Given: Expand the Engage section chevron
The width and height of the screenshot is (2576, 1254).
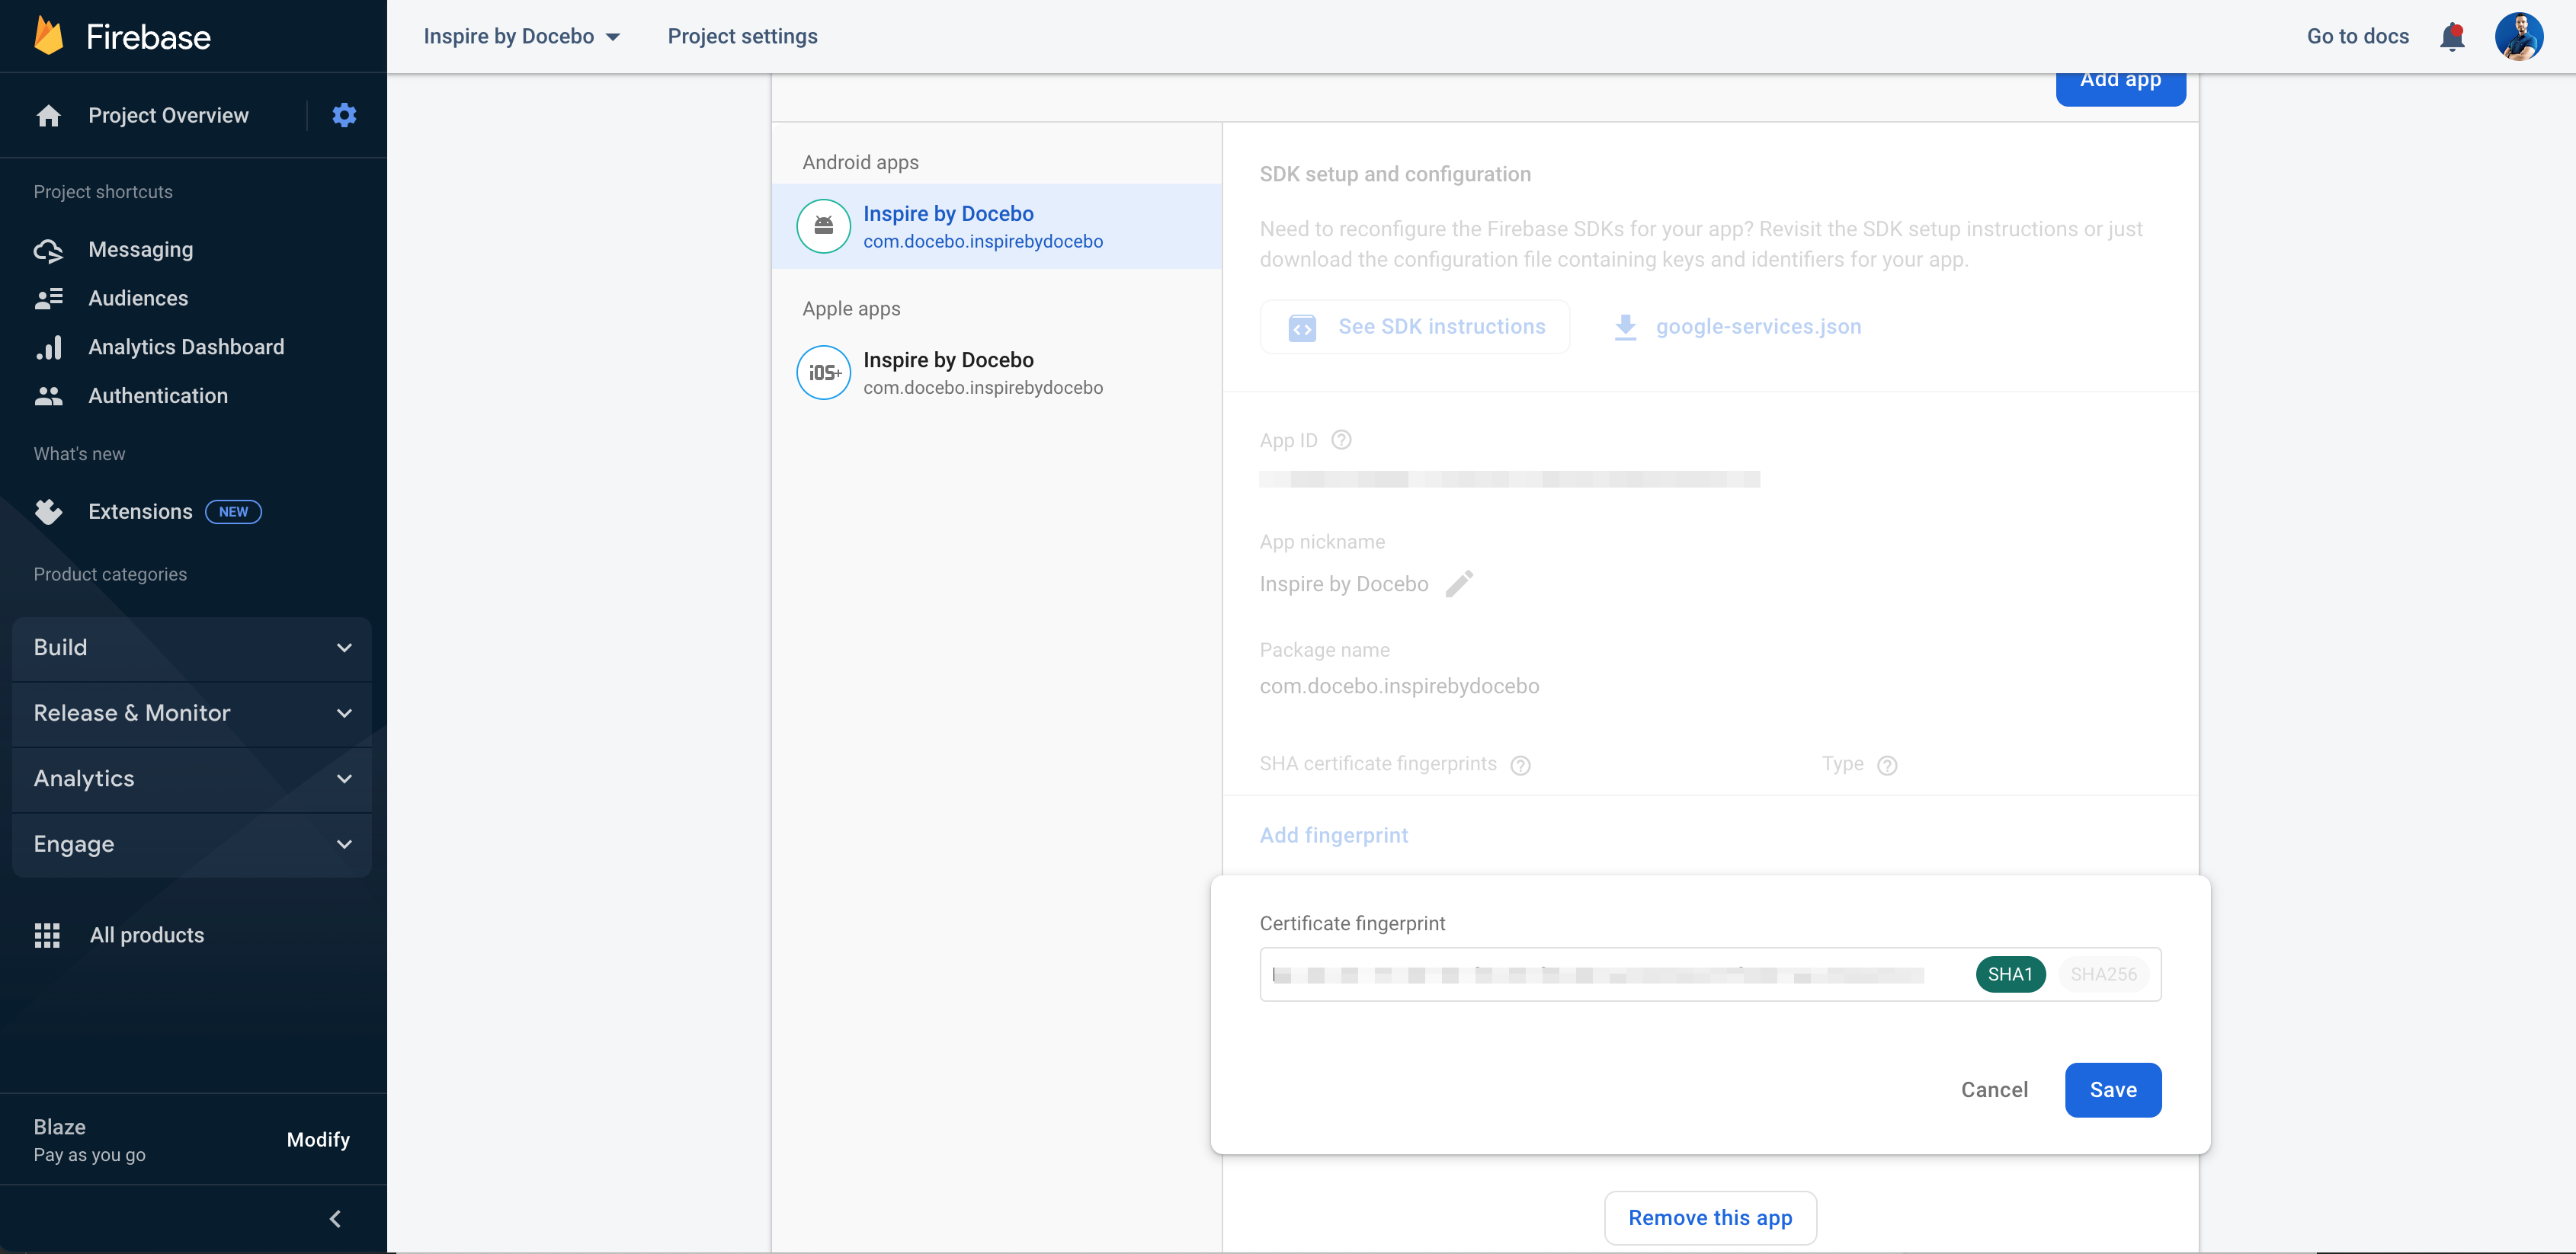Looking at the screenshot, I should [x=344, y=843].
